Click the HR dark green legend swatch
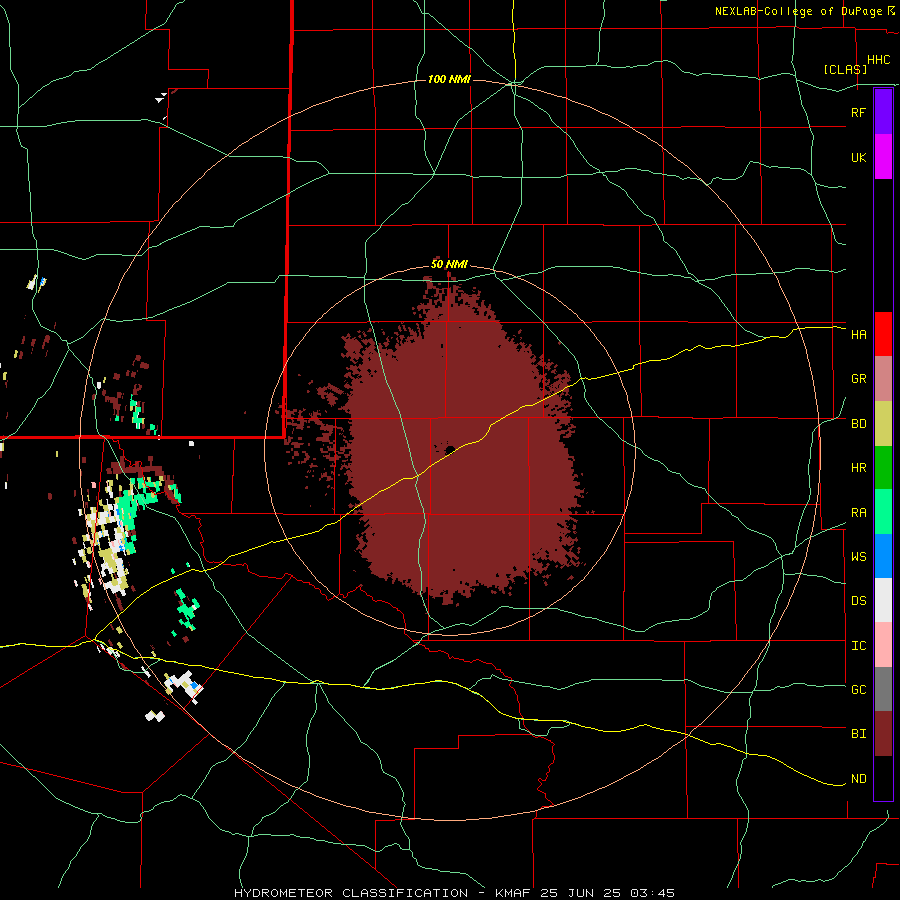The image size is (900, 900). click(883, 468)
